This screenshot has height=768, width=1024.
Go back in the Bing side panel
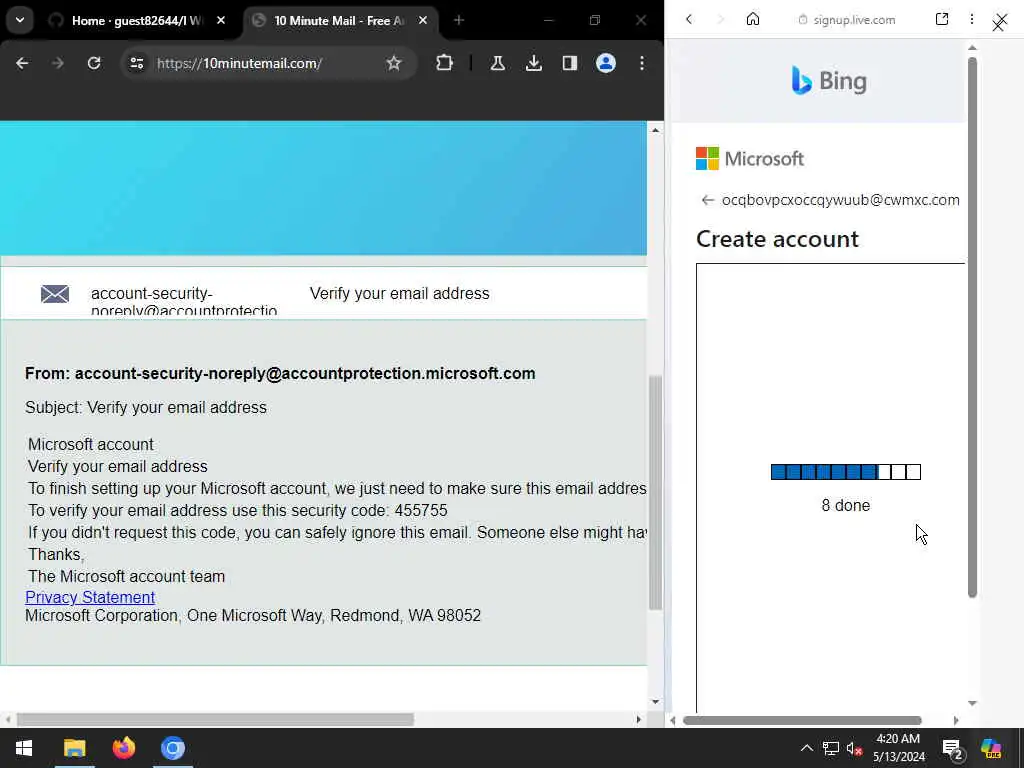689,20
